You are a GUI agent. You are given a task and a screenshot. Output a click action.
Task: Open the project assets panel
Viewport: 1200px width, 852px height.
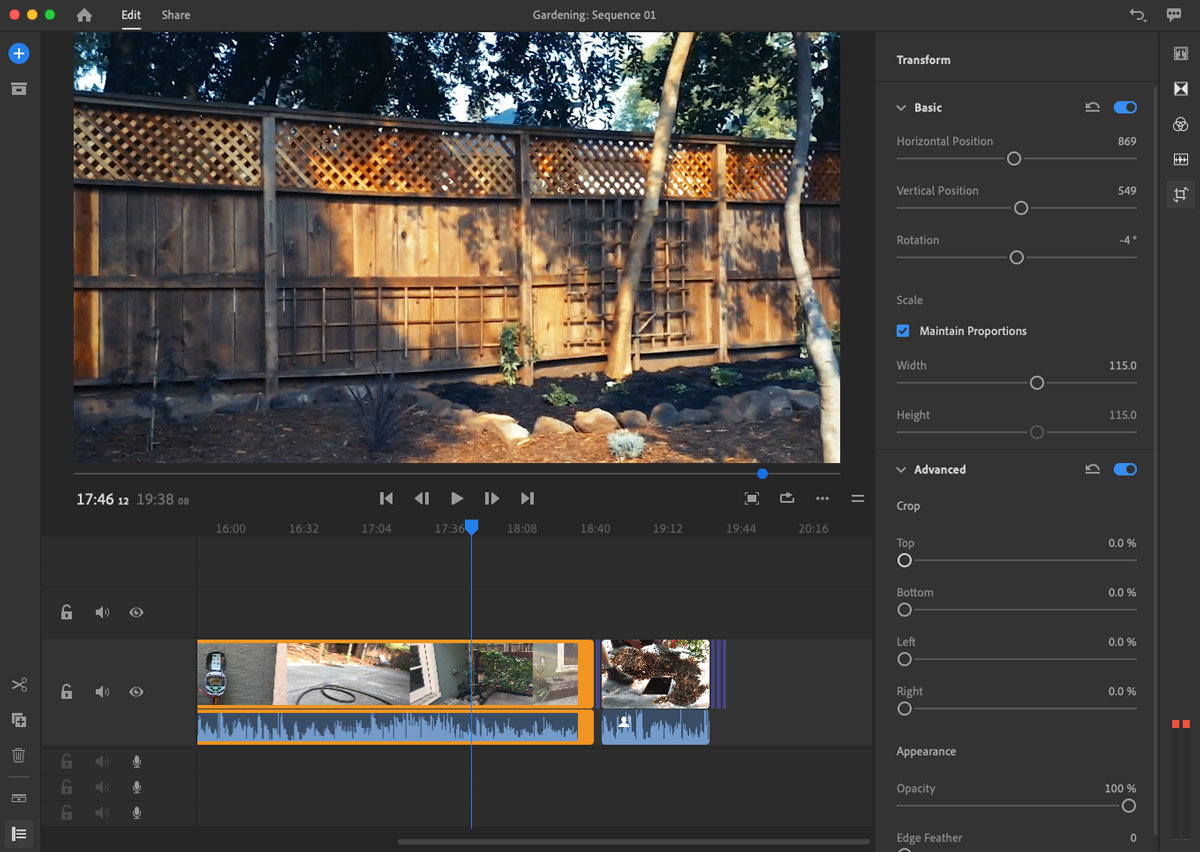tap(19, 89)
